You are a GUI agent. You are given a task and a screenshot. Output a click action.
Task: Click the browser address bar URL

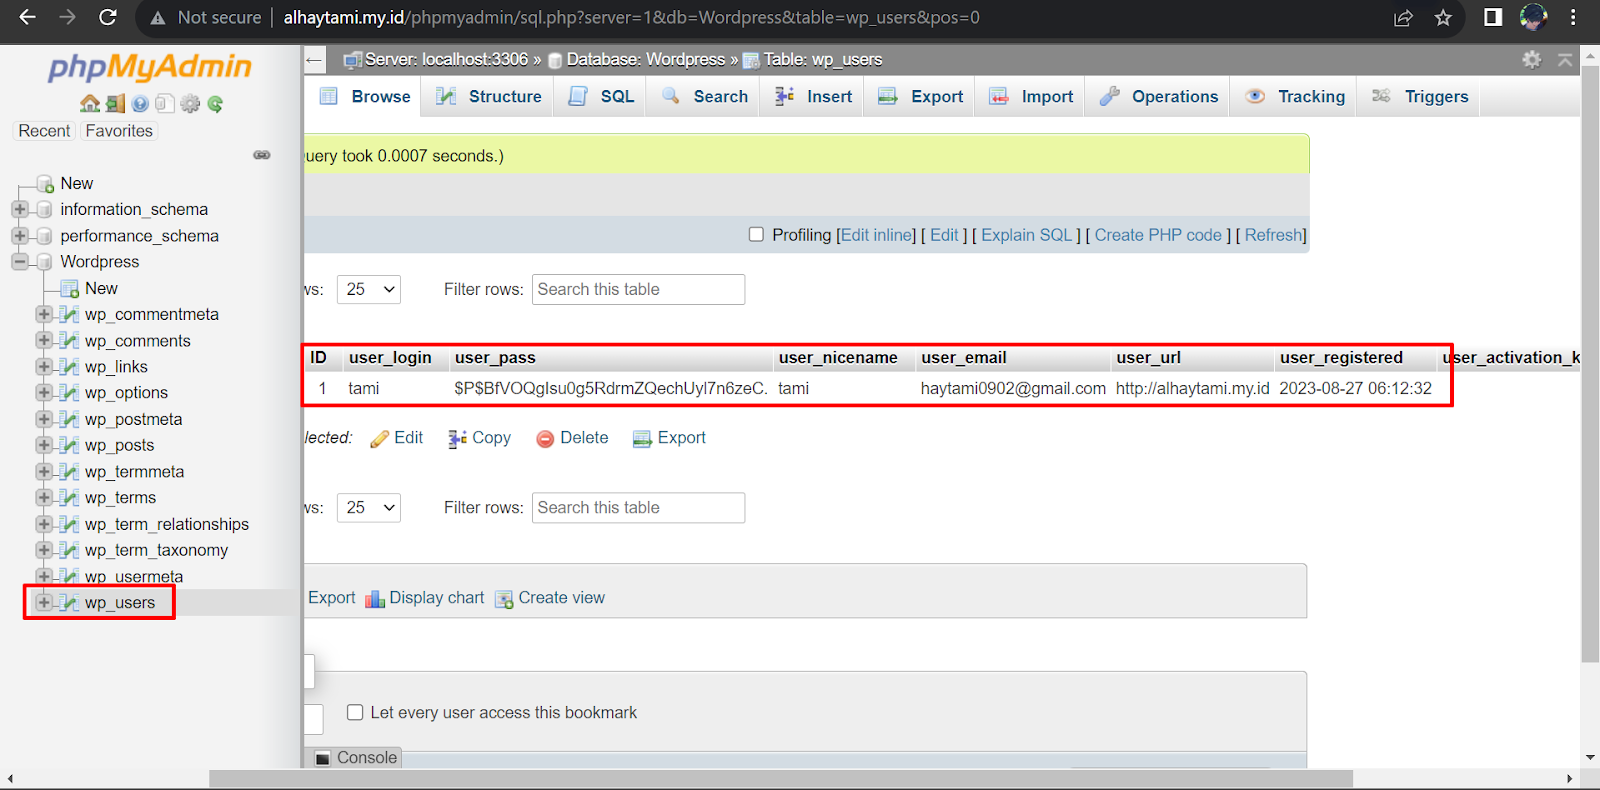pyautogui.click(x=631, y=18)
